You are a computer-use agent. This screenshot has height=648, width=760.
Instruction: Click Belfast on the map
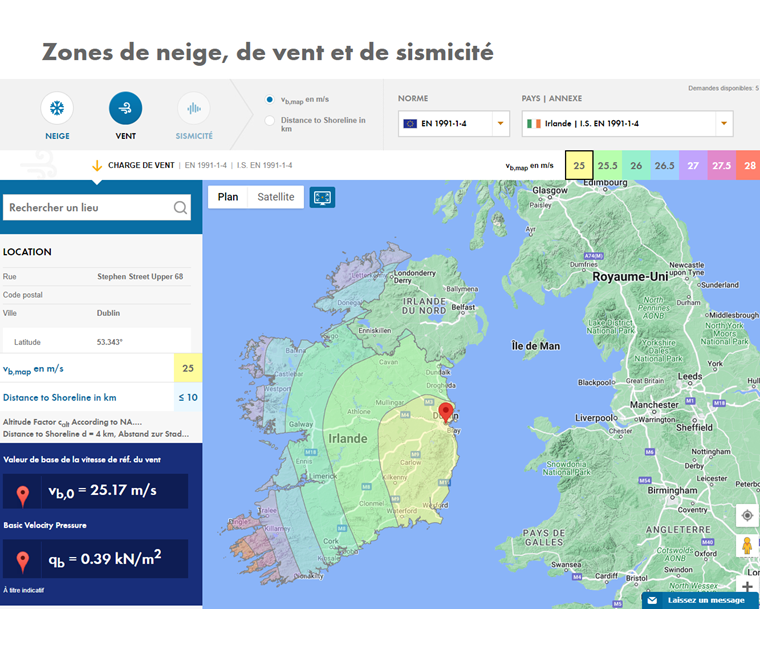[463, 307]
